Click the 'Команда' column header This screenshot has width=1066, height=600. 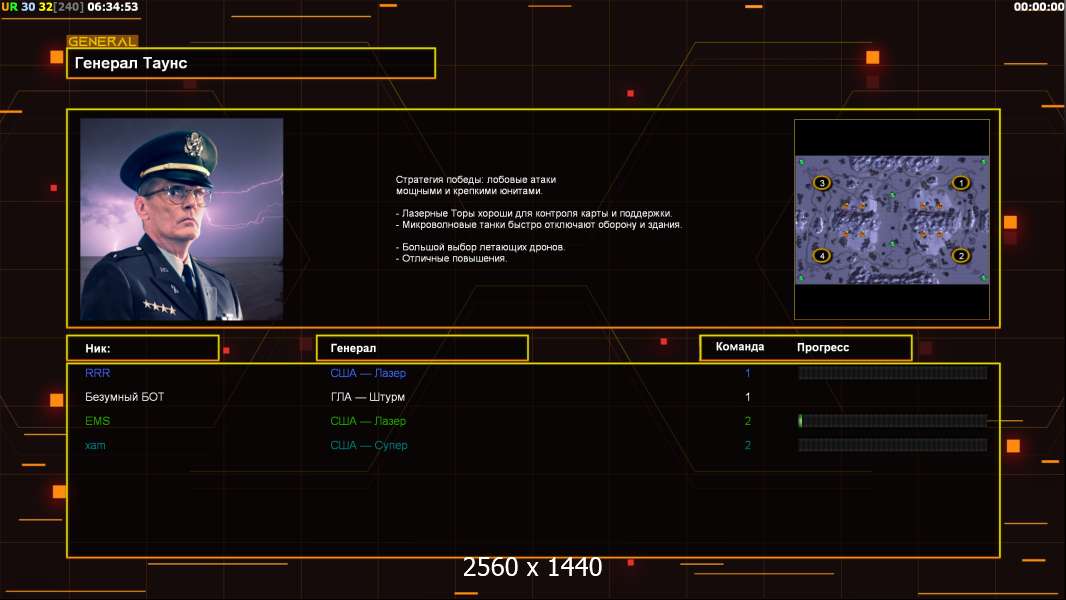(x=740, y=347)
